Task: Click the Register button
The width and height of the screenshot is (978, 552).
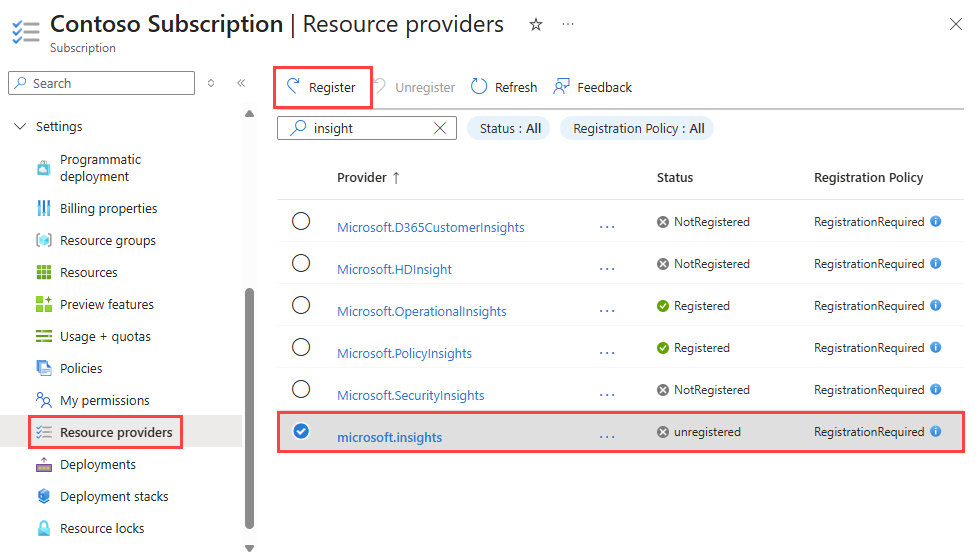Action: click(323, 87)
